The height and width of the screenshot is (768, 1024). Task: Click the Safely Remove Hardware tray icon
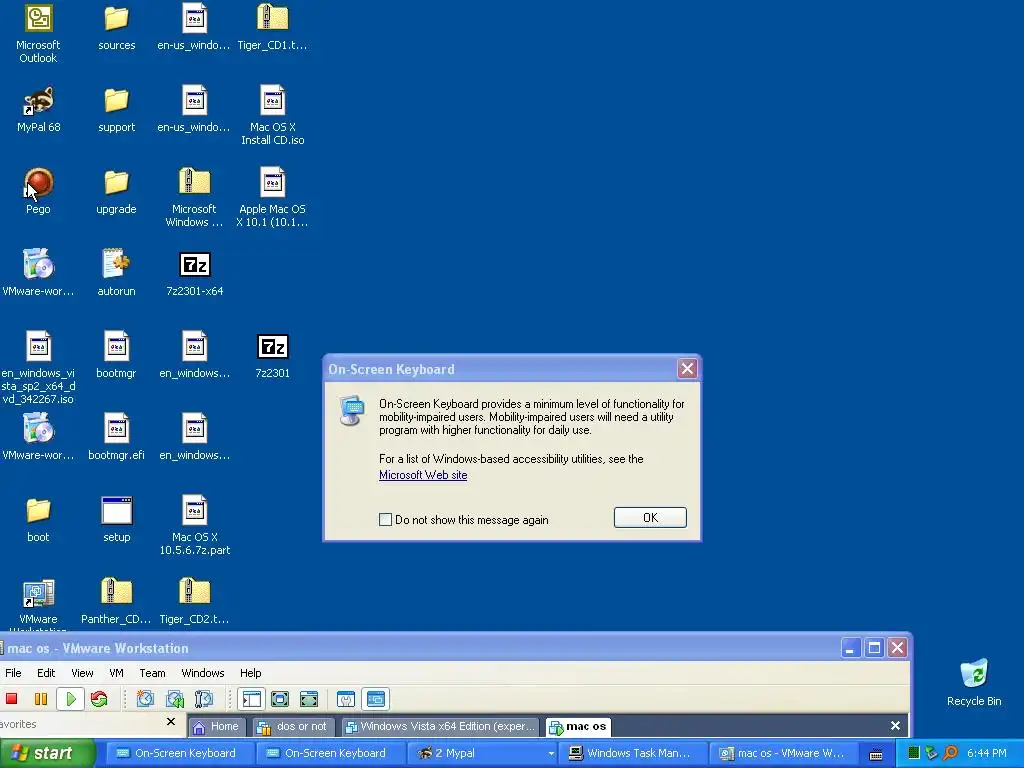931,753
